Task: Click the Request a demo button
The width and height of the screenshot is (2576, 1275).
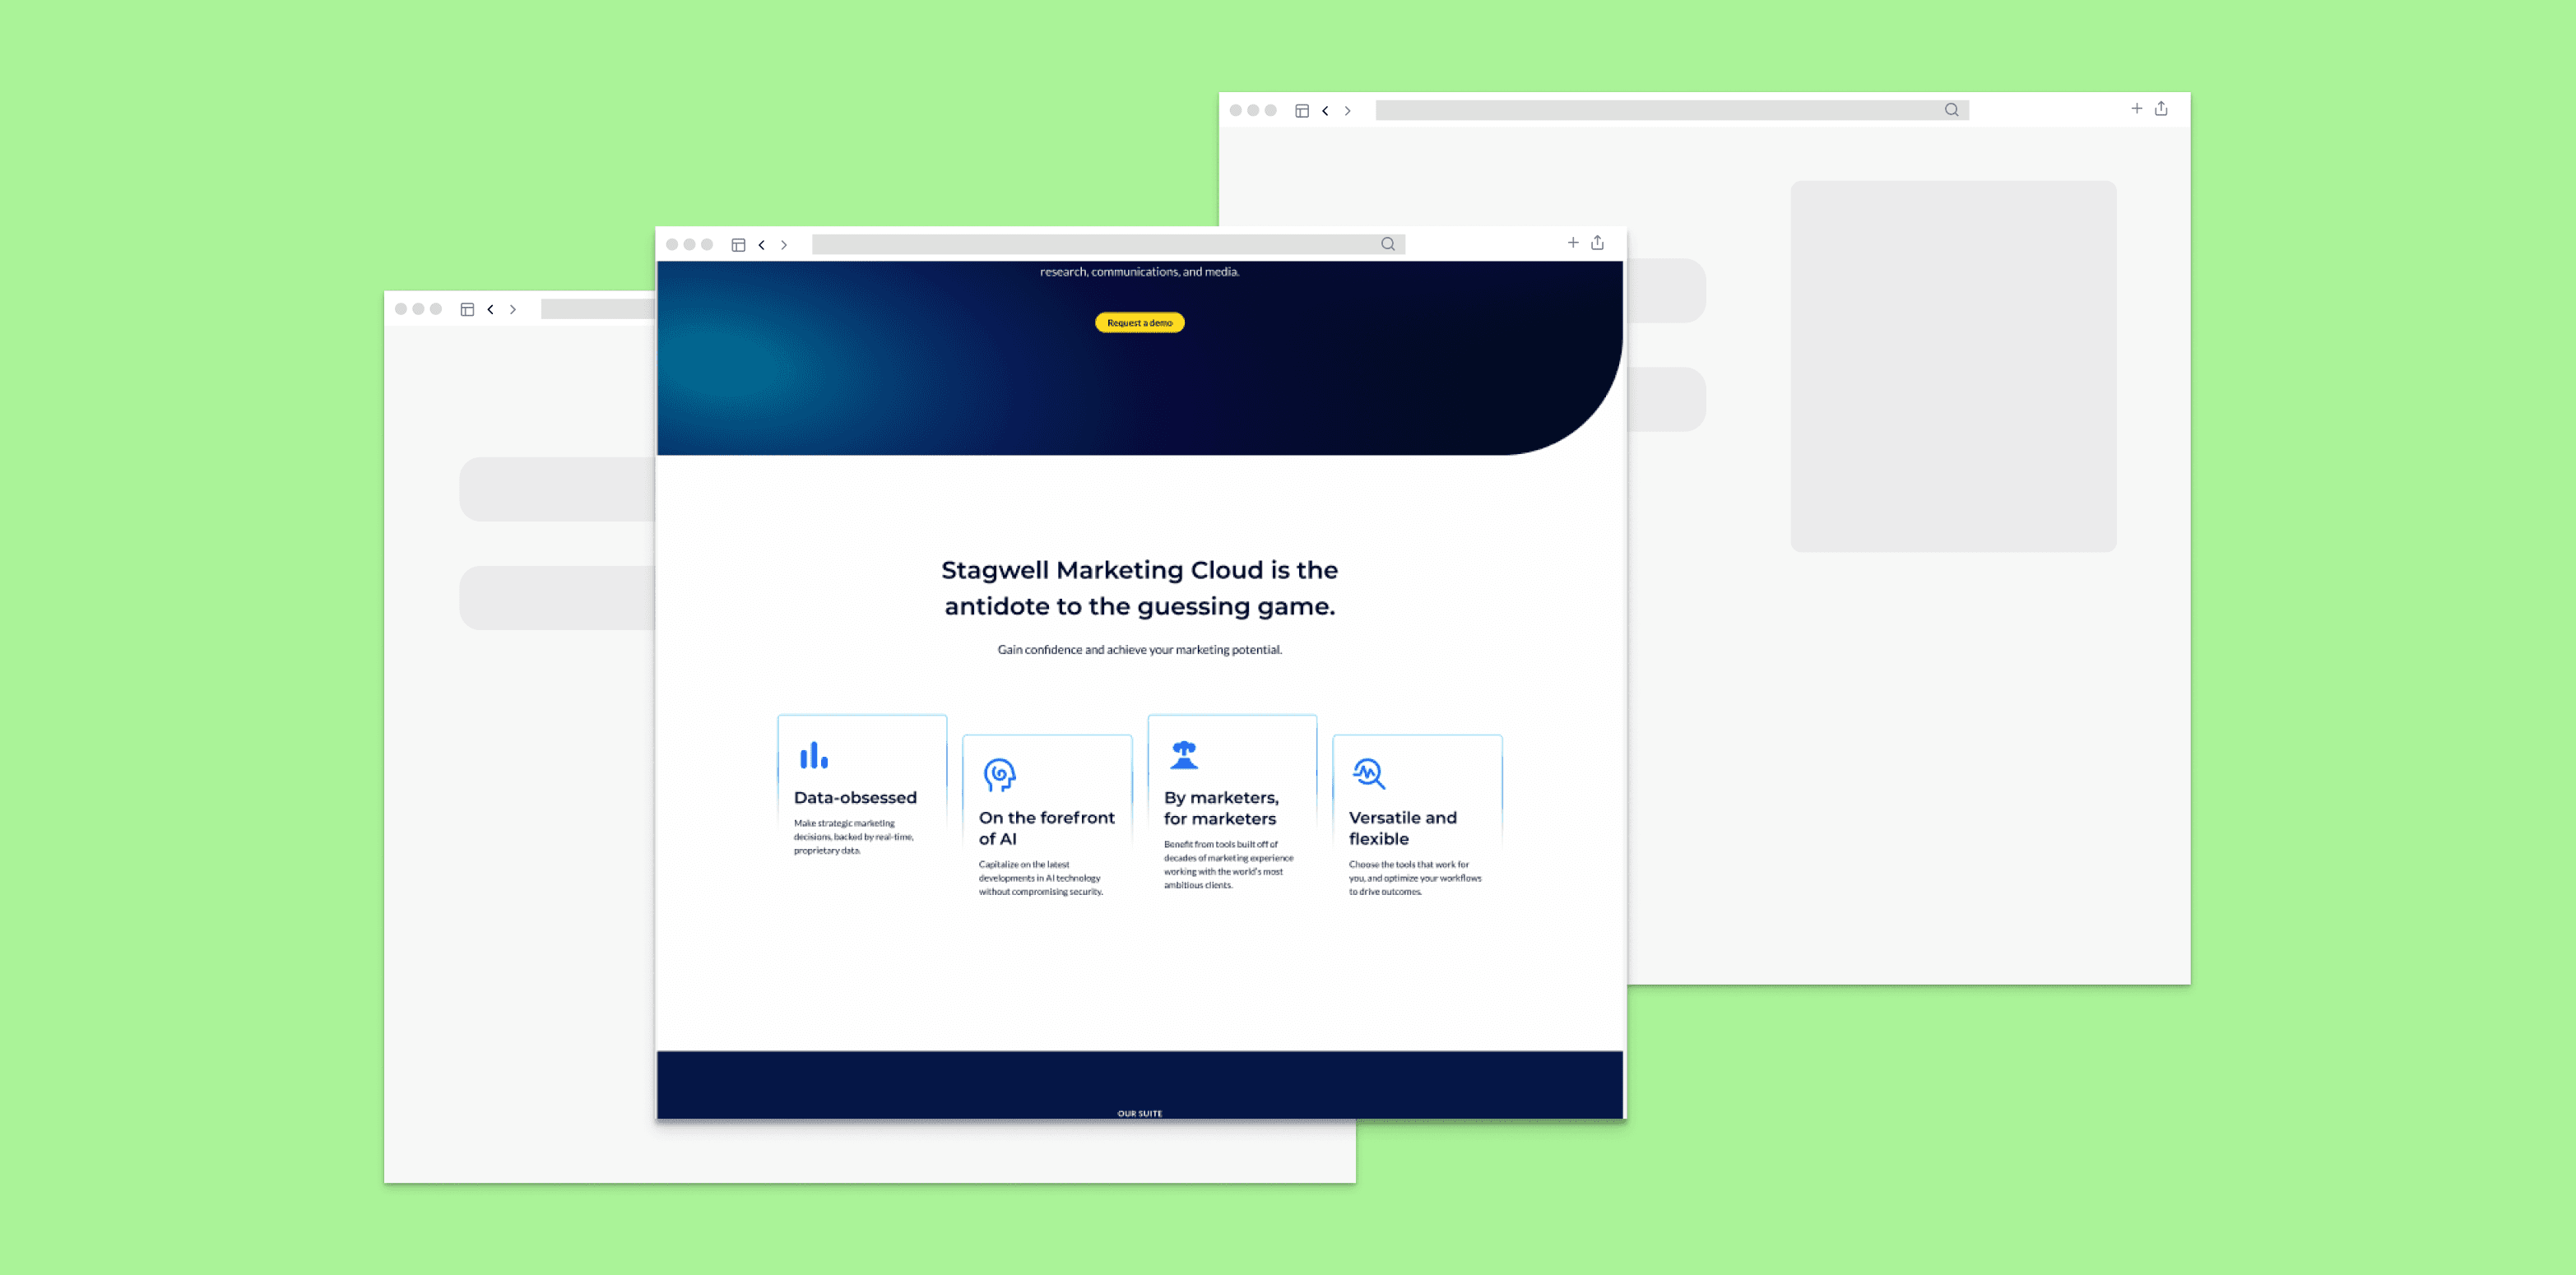Action: click(1139, 322)
